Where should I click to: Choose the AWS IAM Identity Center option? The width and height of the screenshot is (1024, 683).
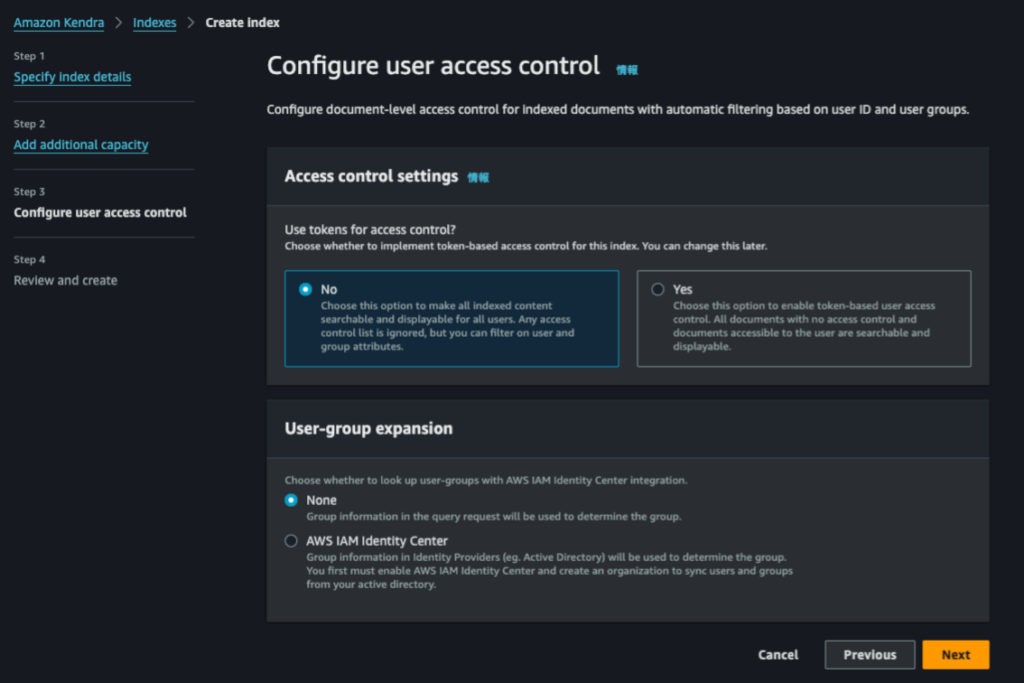(x=292, y=541)
